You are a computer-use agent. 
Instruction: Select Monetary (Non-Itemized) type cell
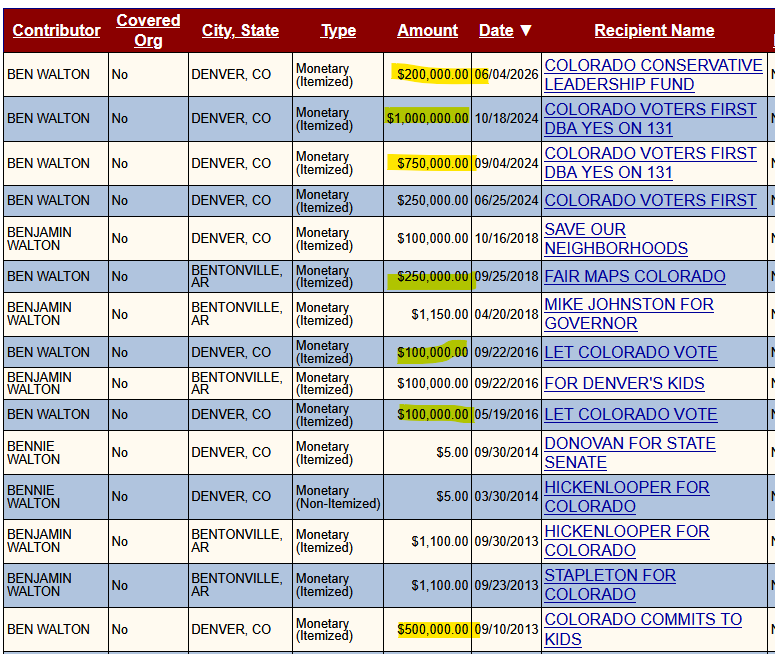point(338,497)
